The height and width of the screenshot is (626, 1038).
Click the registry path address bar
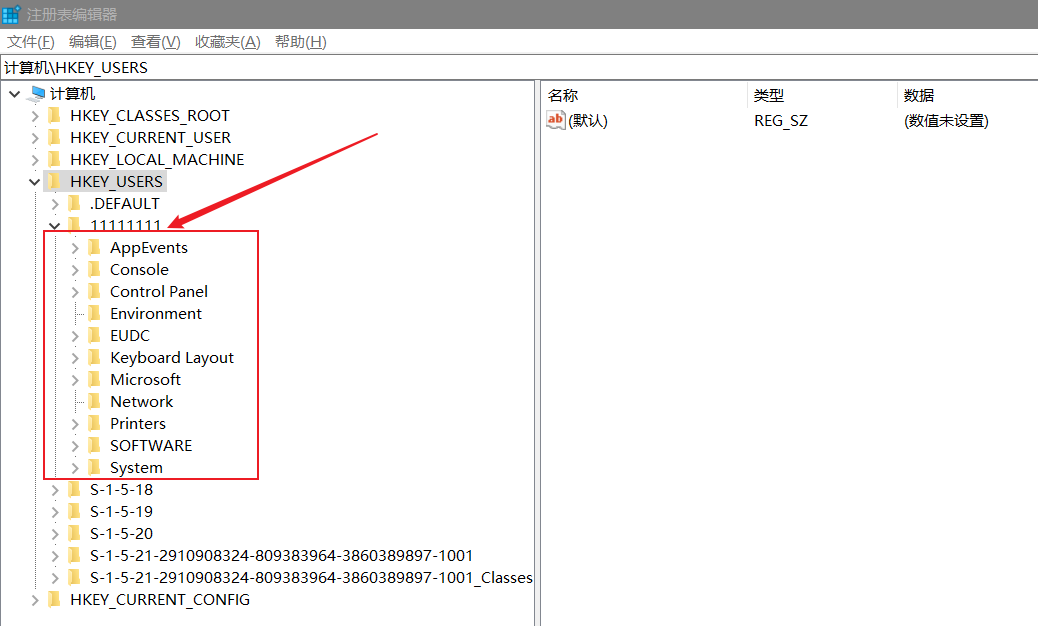(500, 68)
